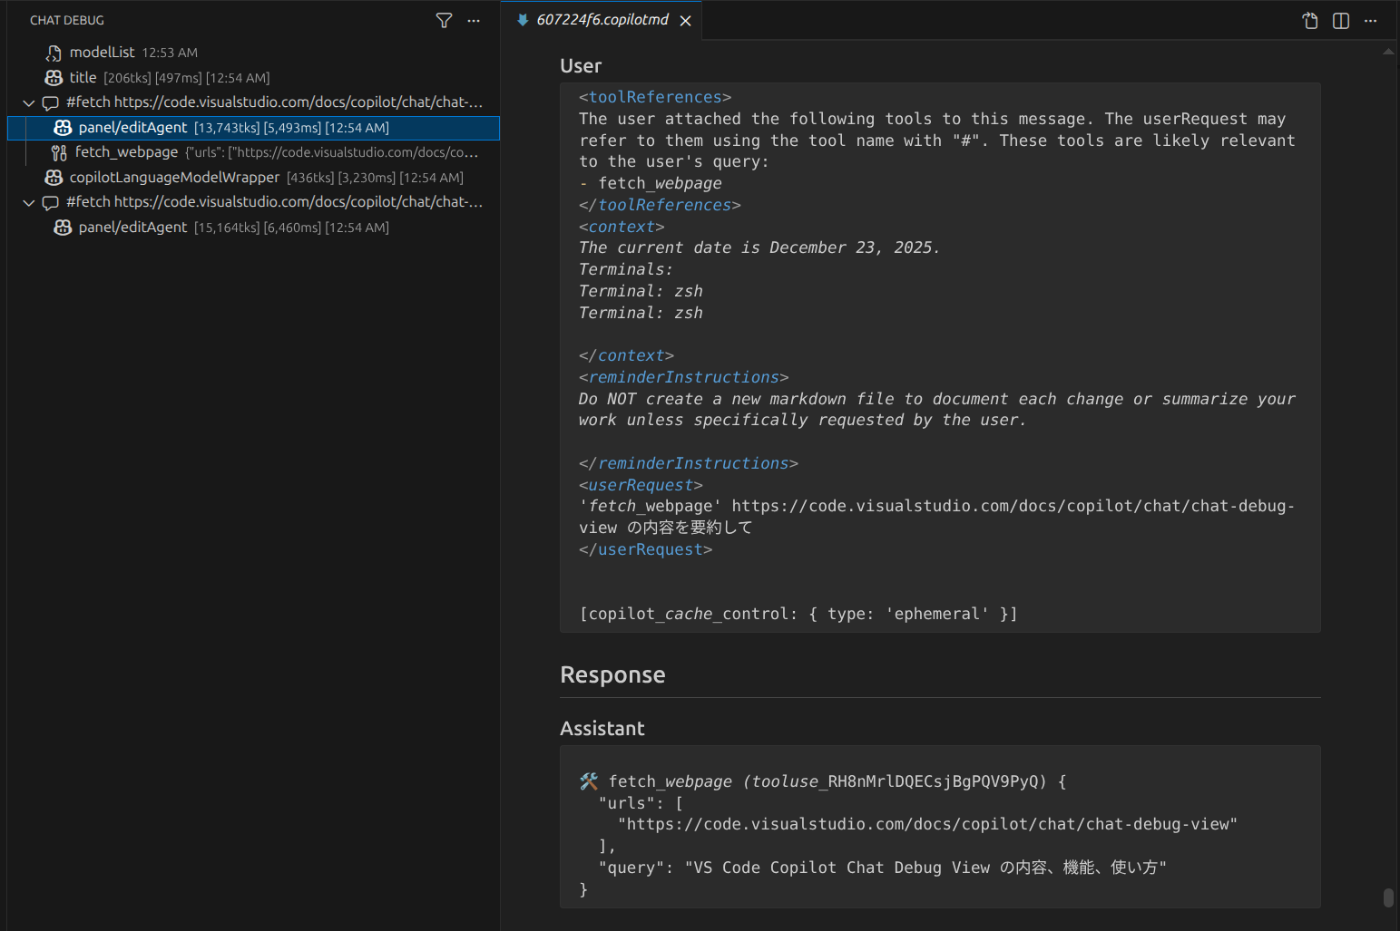Click the "User" section heading
Viewport: 1400px width, 931px height.
(581, 66)
